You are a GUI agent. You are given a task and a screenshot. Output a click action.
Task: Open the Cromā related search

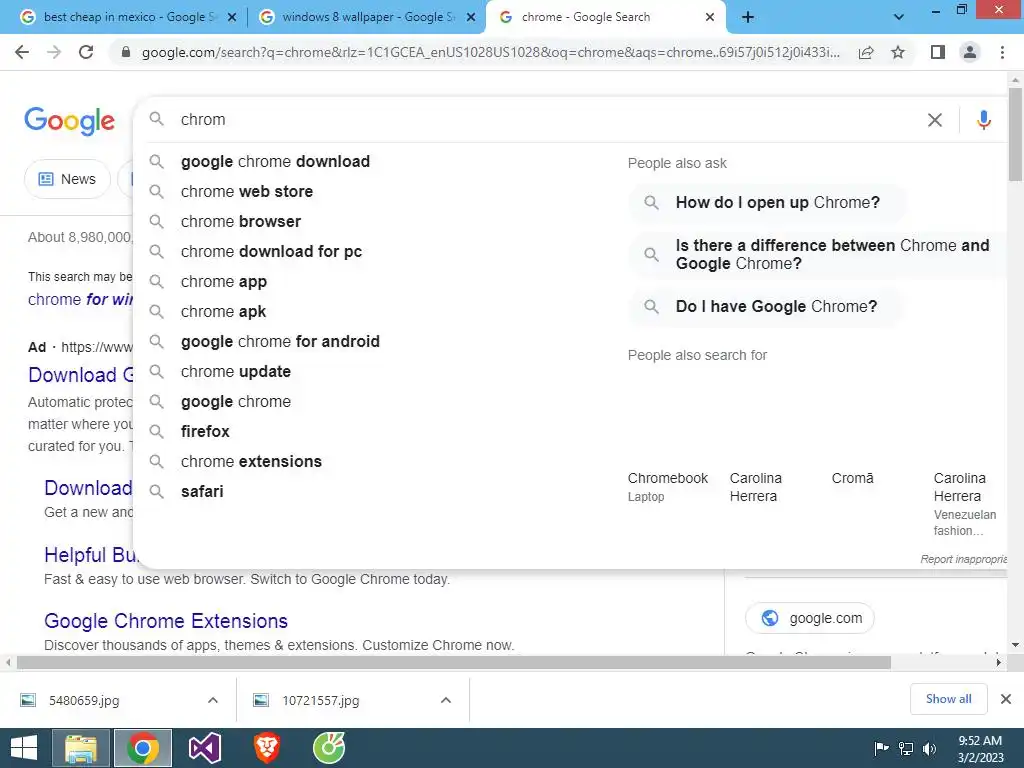(852, 478)
